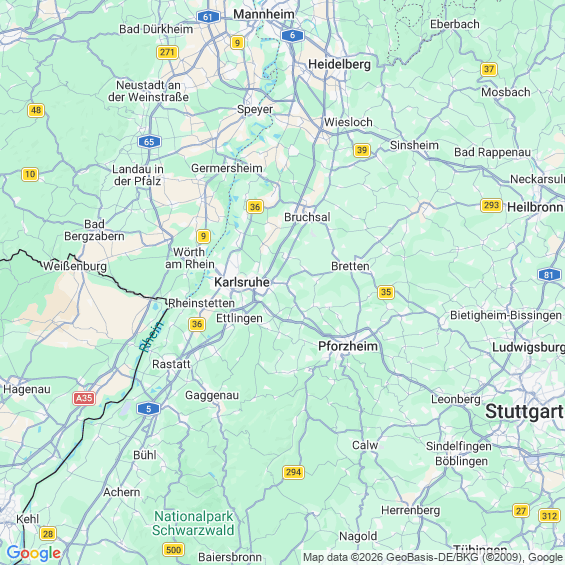Viewport: 565px width, 565px height.
Task: Select the Karlsruhe city label
Action: tap(242, 282)
